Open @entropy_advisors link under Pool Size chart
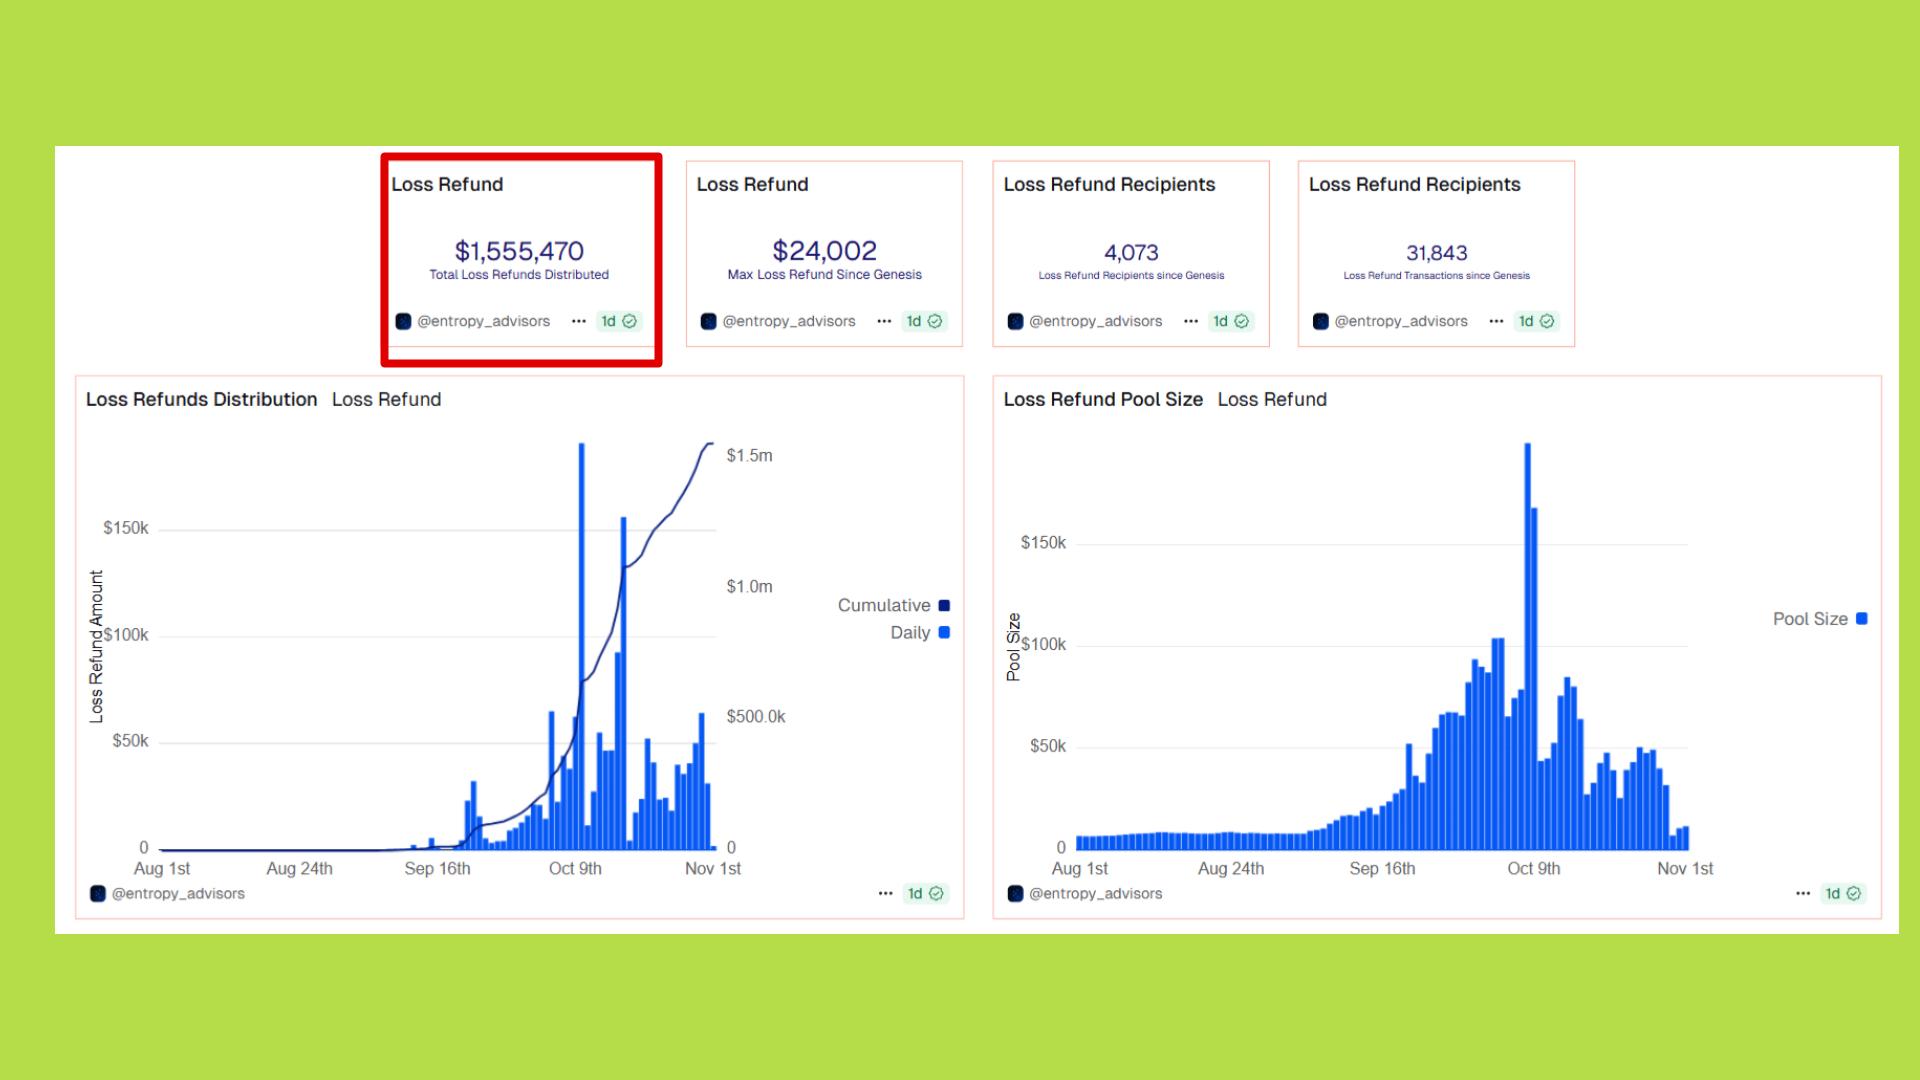The width and height of the screenshot is (1920, 1080). 1095,893
